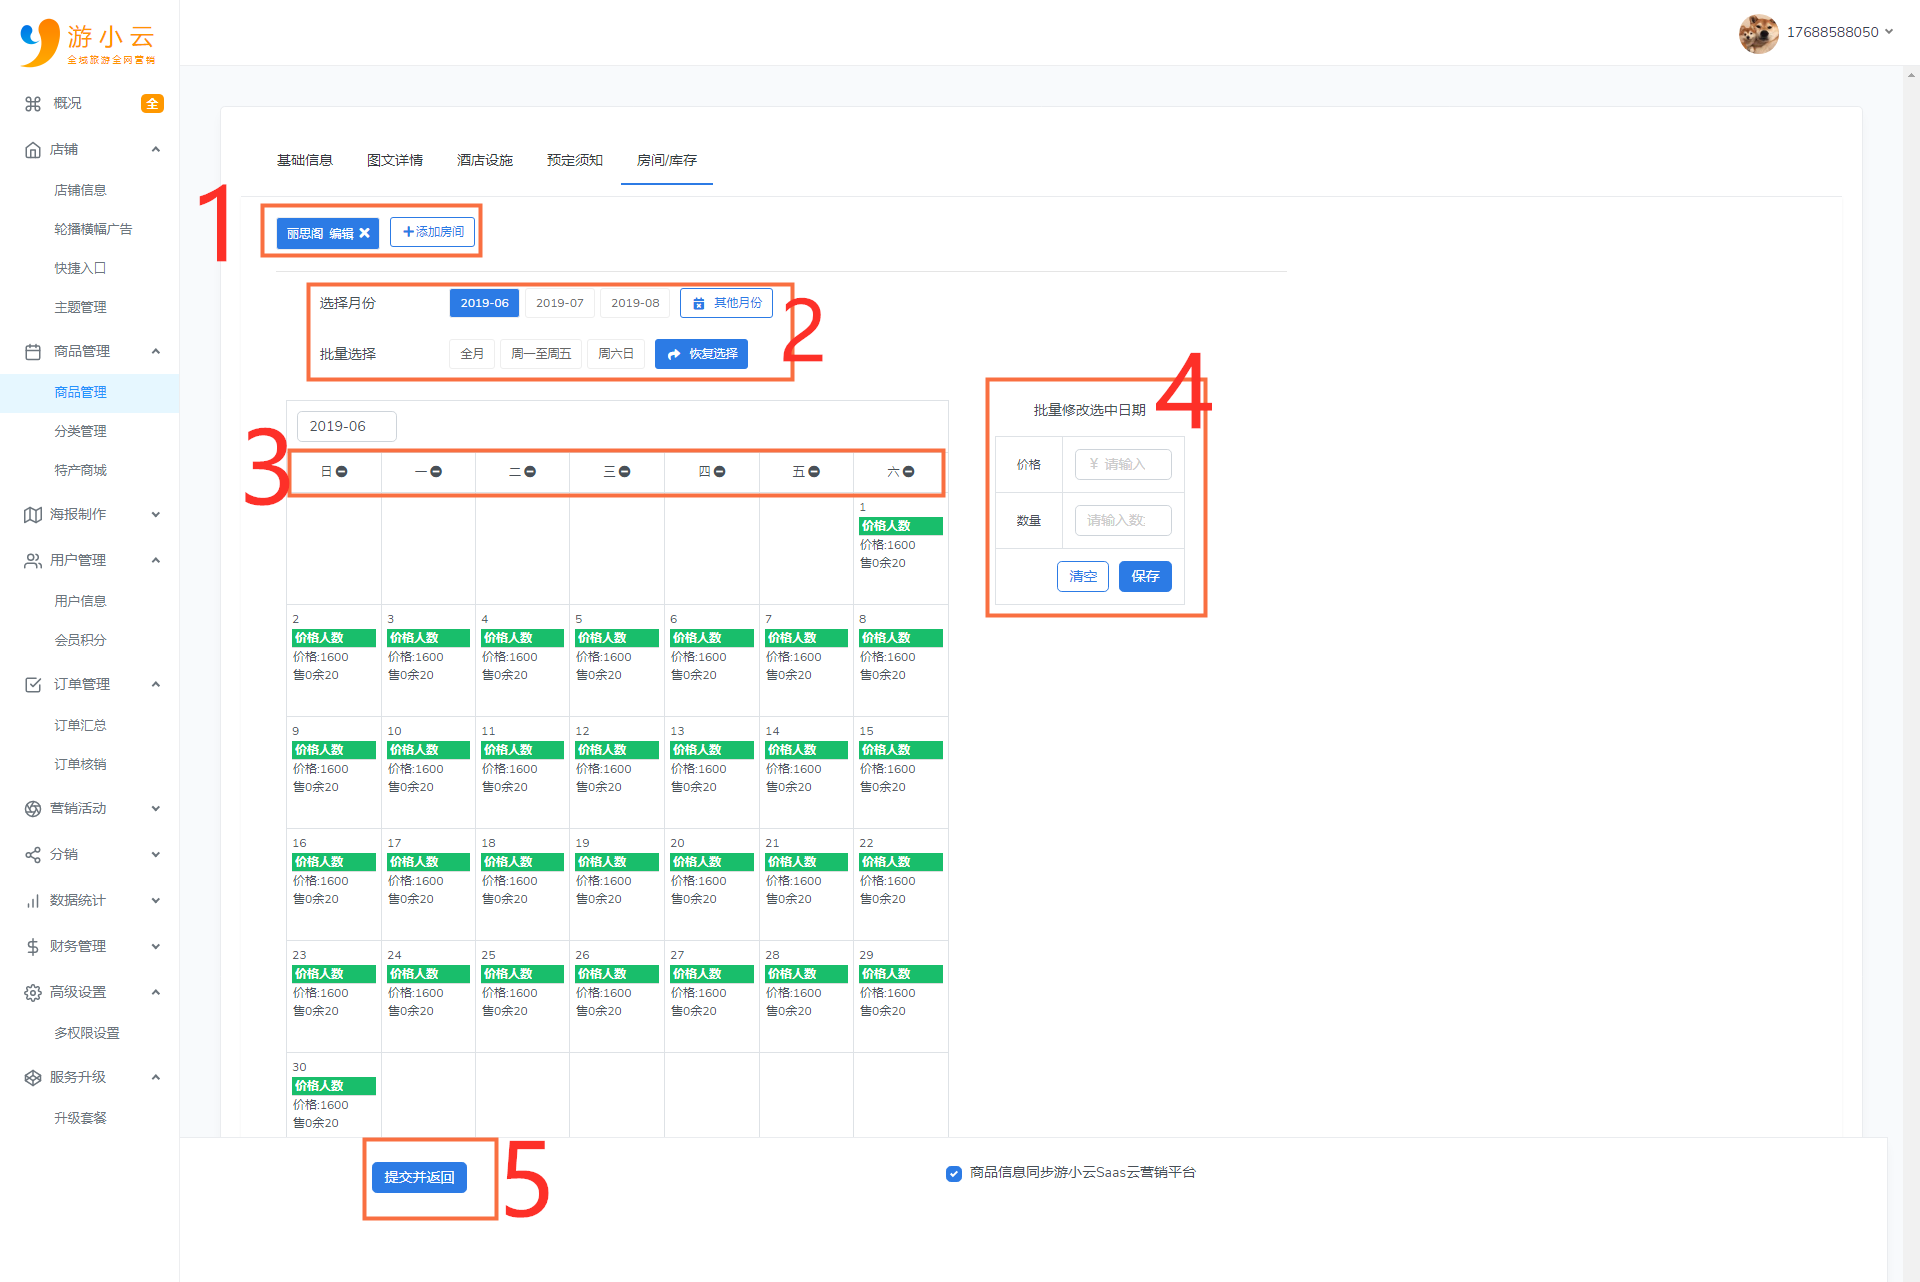Screen dimensions: 1920x1282
Task: Click the 海报制作 map icon
Action: coord(33,515)
